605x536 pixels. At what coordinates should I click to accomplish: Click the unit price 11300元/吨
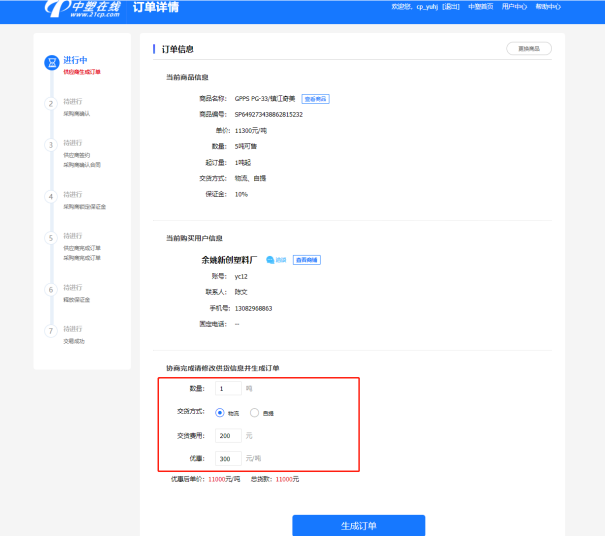tap(251, 131)
